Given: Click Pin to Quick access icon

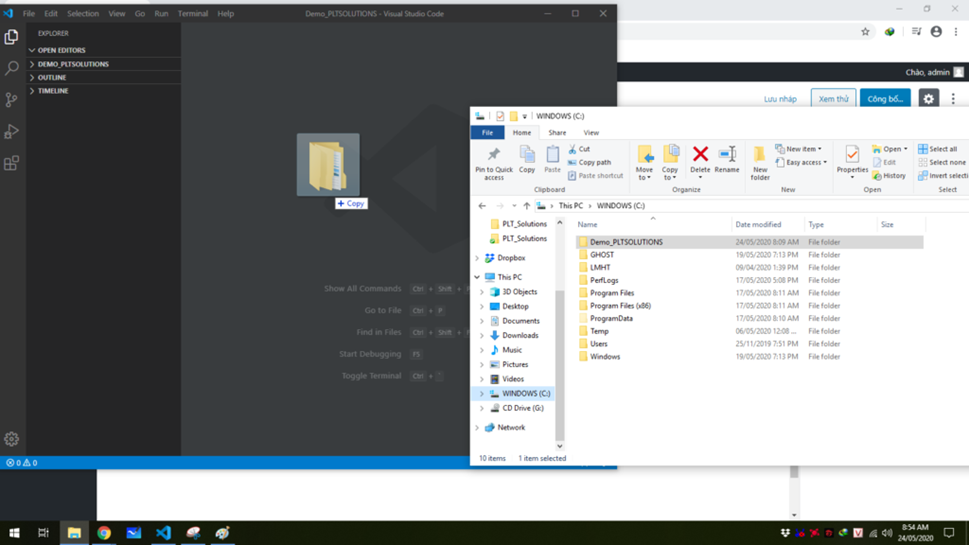Looking at the screenshot, I should pyautogui.click(x=494, y=162).
